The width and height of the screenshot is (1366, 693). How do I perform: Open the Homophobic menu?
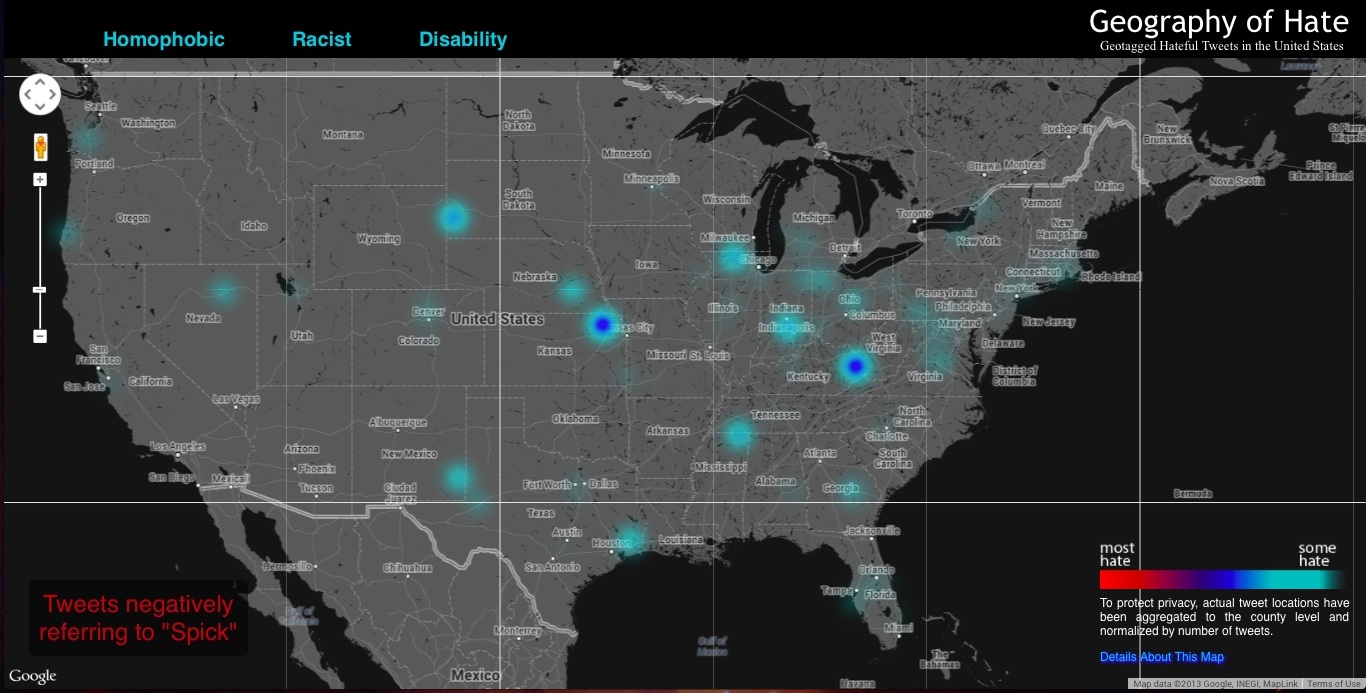coord(164,40)
